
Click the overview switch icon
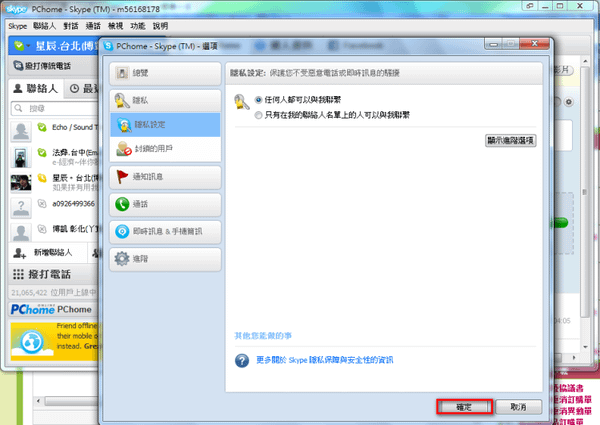pos(122,73)
